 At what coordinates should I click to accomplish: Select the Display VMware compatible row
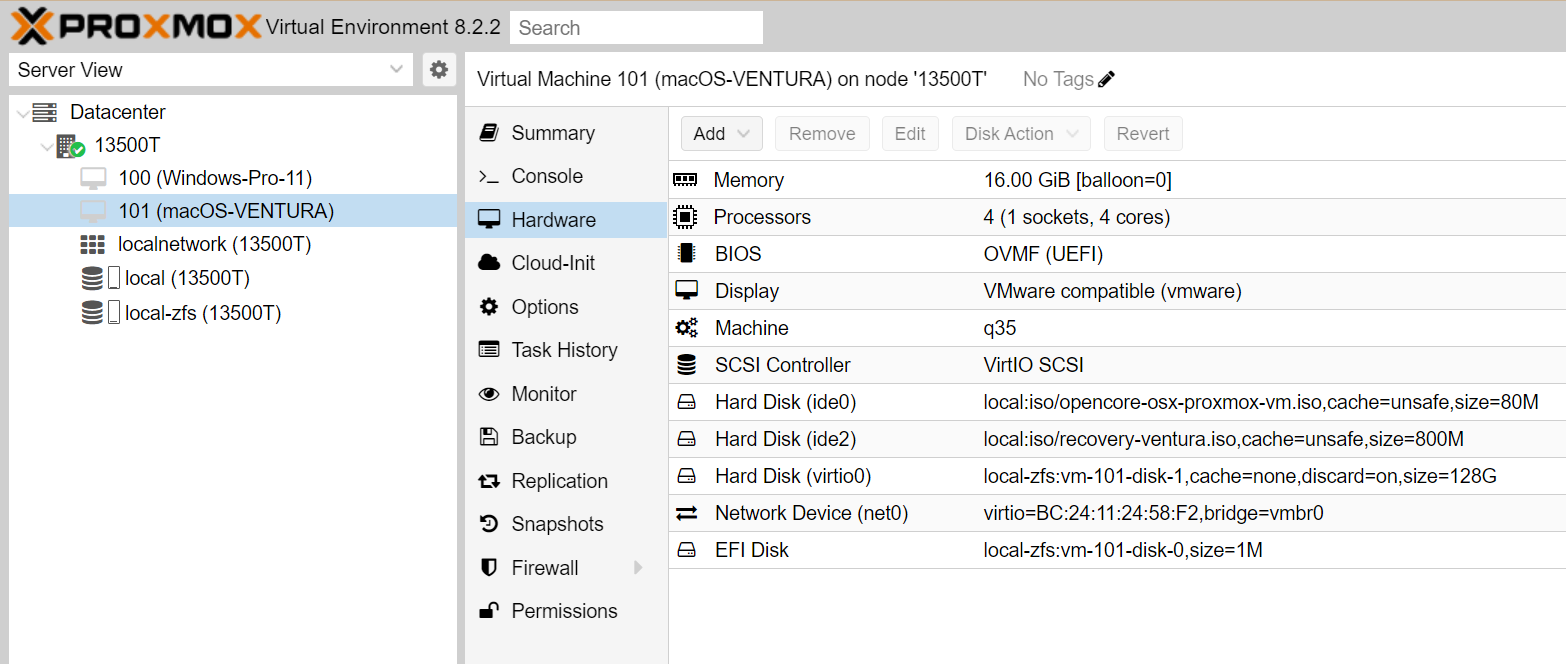[x=1117, y=291]
